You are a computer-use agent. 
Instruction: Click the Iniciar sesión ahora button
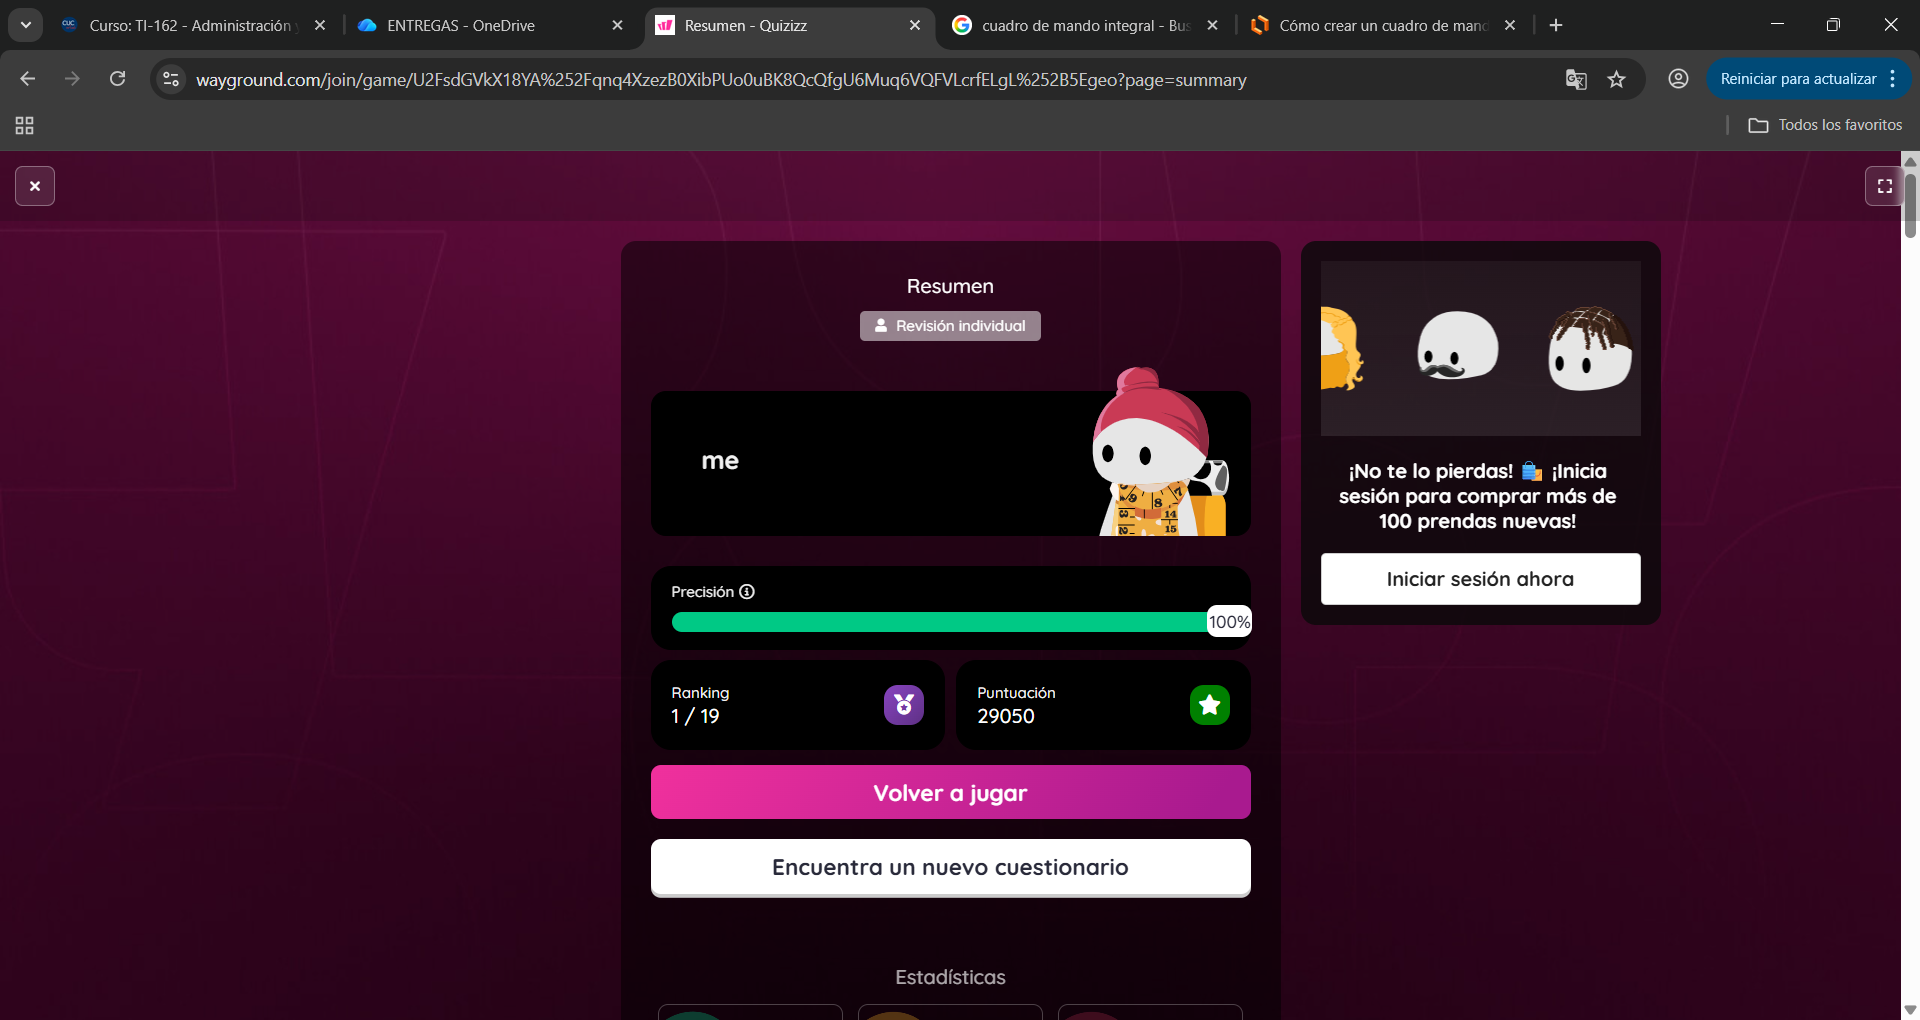pyautogui.click(x=1480, y=579)
